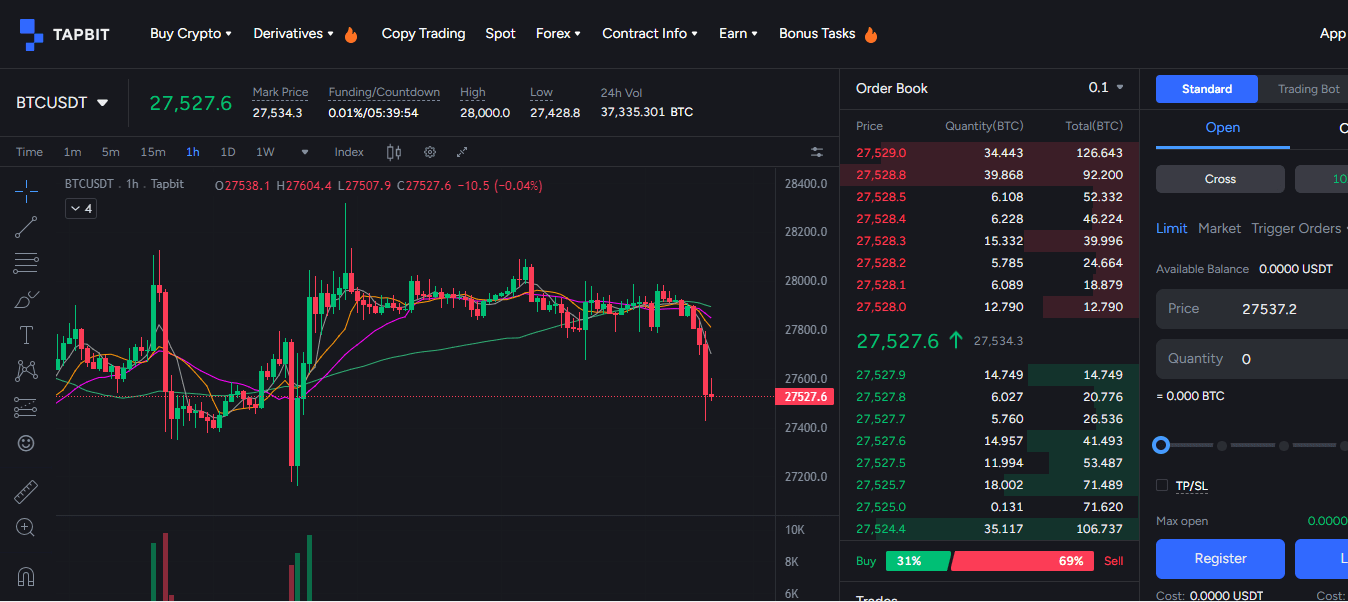1348x602 pixels.
Task: Expand the chart to fullscreen
Action: point(462,152)
